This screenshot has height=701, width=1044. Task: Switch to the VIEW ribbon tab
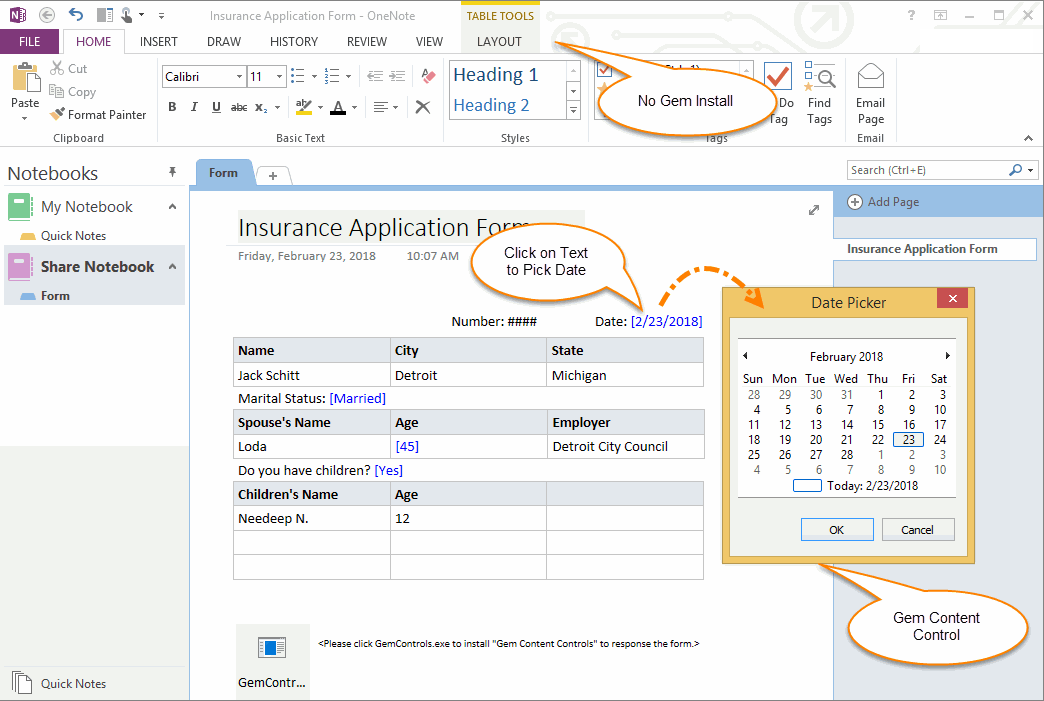[429, 41]
